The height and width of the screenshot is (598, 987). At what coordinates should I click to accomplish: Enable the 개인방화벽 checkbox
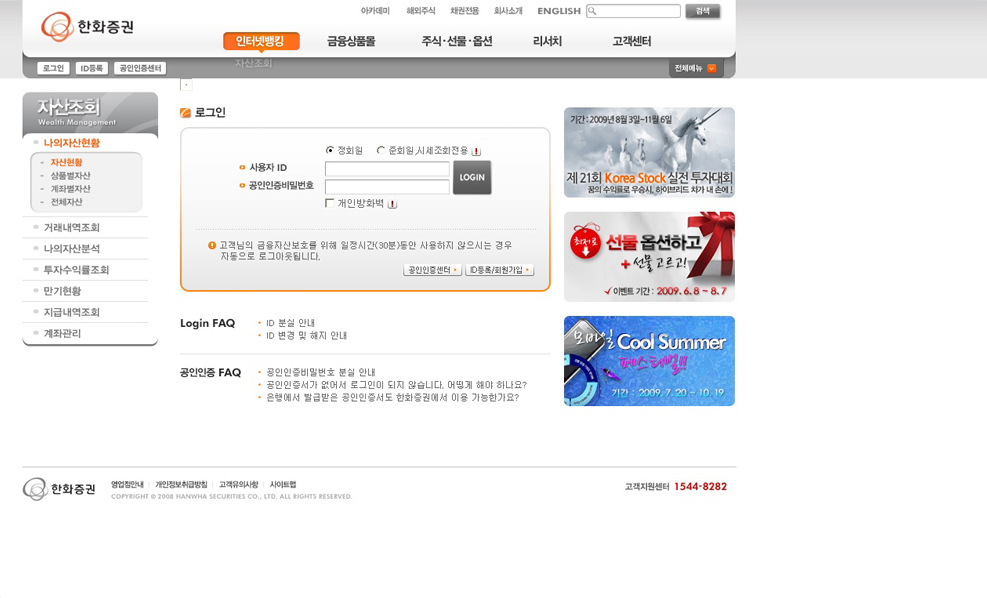click(x=330, y=204)
